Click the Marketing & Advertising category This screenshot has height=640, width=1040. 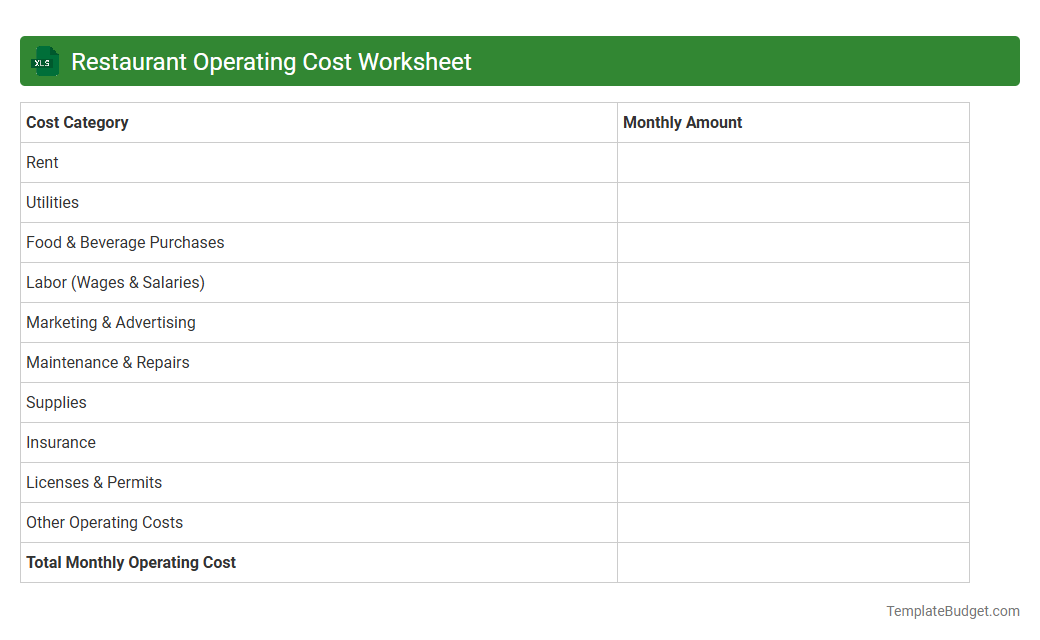click(x=110, y=322)
